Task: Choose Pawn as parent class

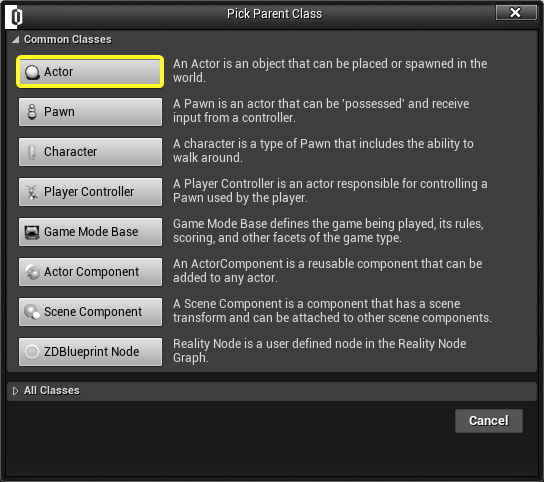Action: (x=91, y=112)
